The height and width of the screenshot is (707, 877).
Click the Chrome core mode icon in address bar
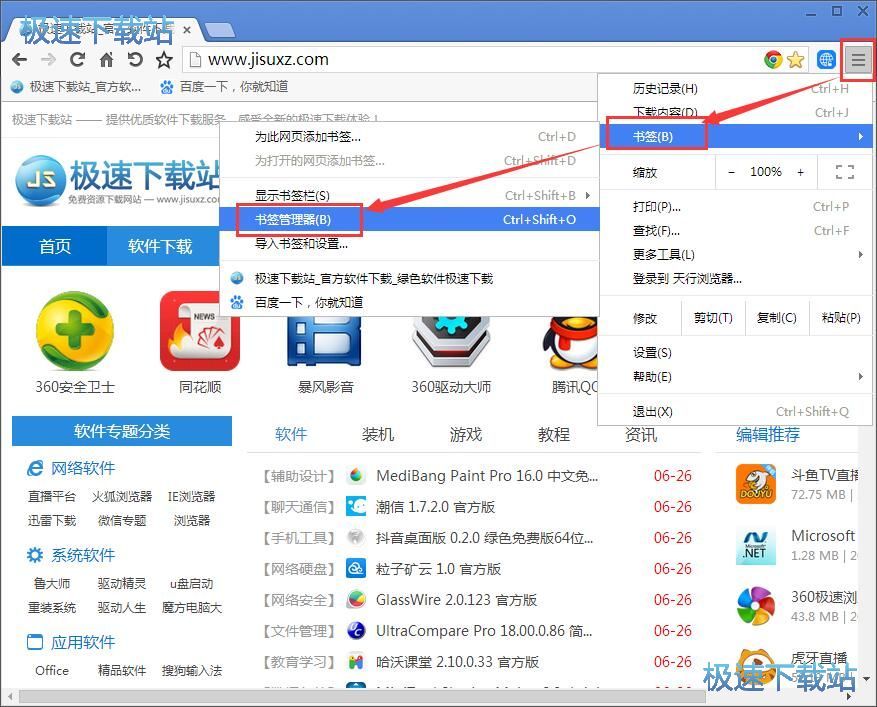[773, 59]
